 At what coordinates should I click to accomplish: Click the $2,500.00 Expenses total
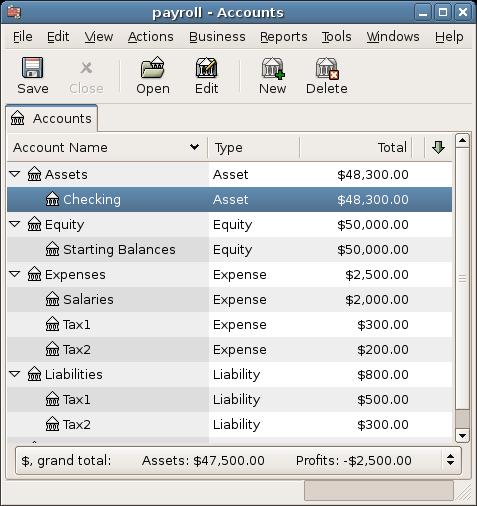click(x=377, y=274)
